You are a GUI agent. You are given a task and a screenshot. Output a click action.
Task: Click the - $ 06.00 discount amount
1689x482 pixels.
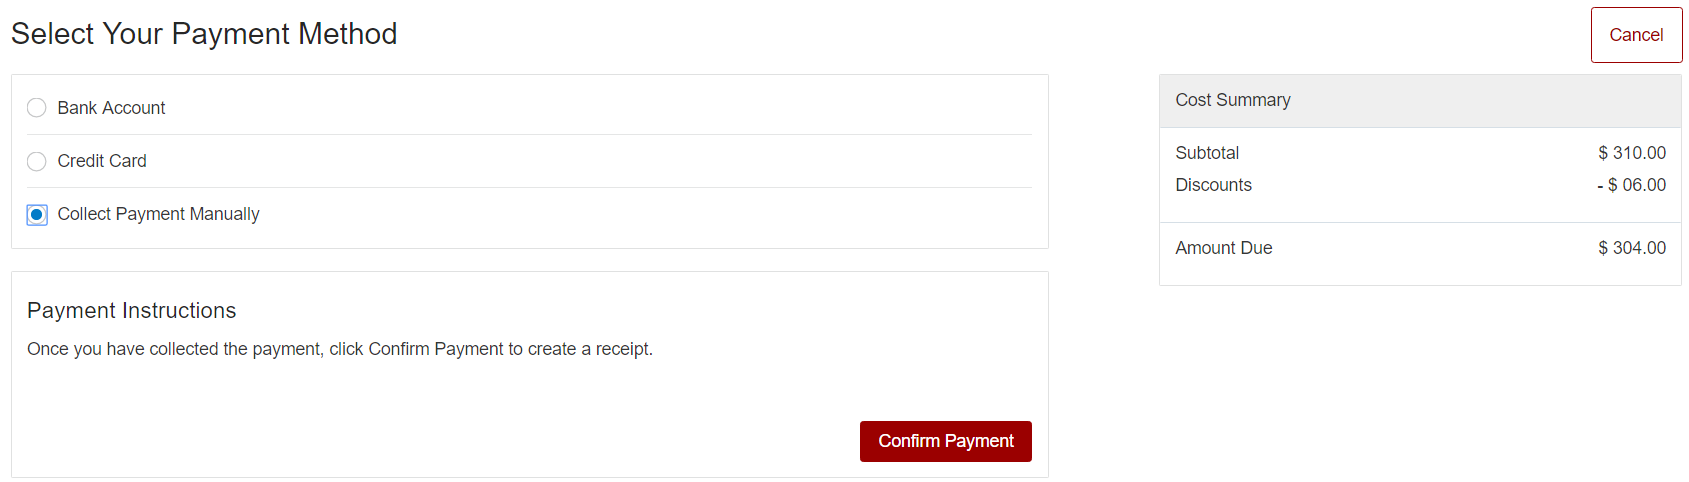[1632, 185]
